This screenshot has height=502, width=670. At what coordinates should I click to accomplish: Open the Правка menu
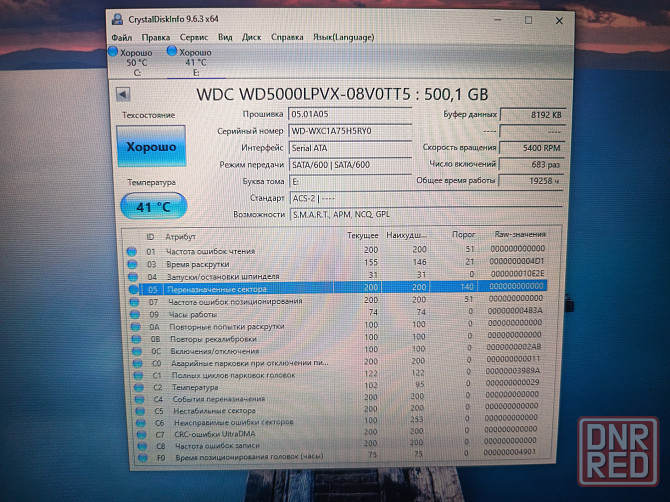[x=156, y=38]
